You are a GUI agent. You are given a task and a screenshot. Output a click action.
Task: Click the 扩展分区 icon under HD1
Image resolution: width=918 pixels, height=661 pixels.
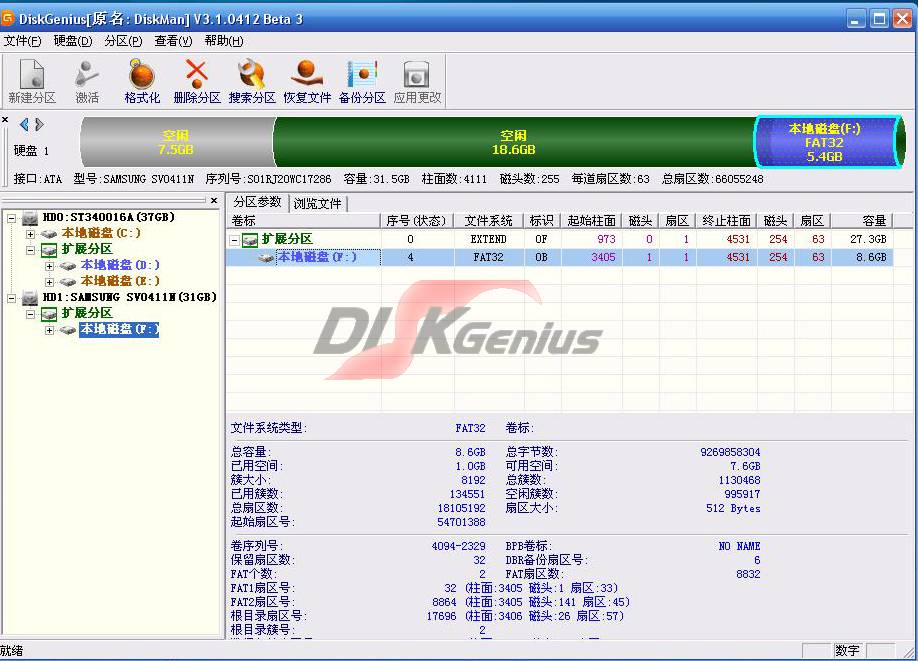click(x=49, y=314)
